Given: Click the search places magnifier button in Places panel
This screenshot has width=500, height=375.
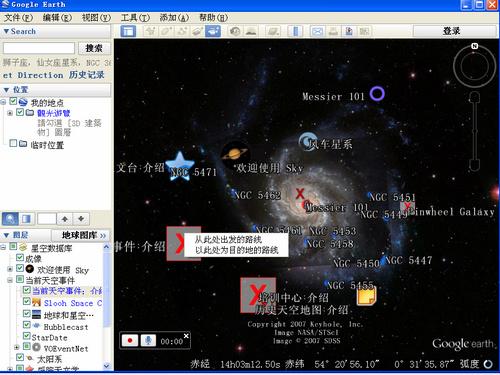Looking at the screenshot, I should coord(10,219).
